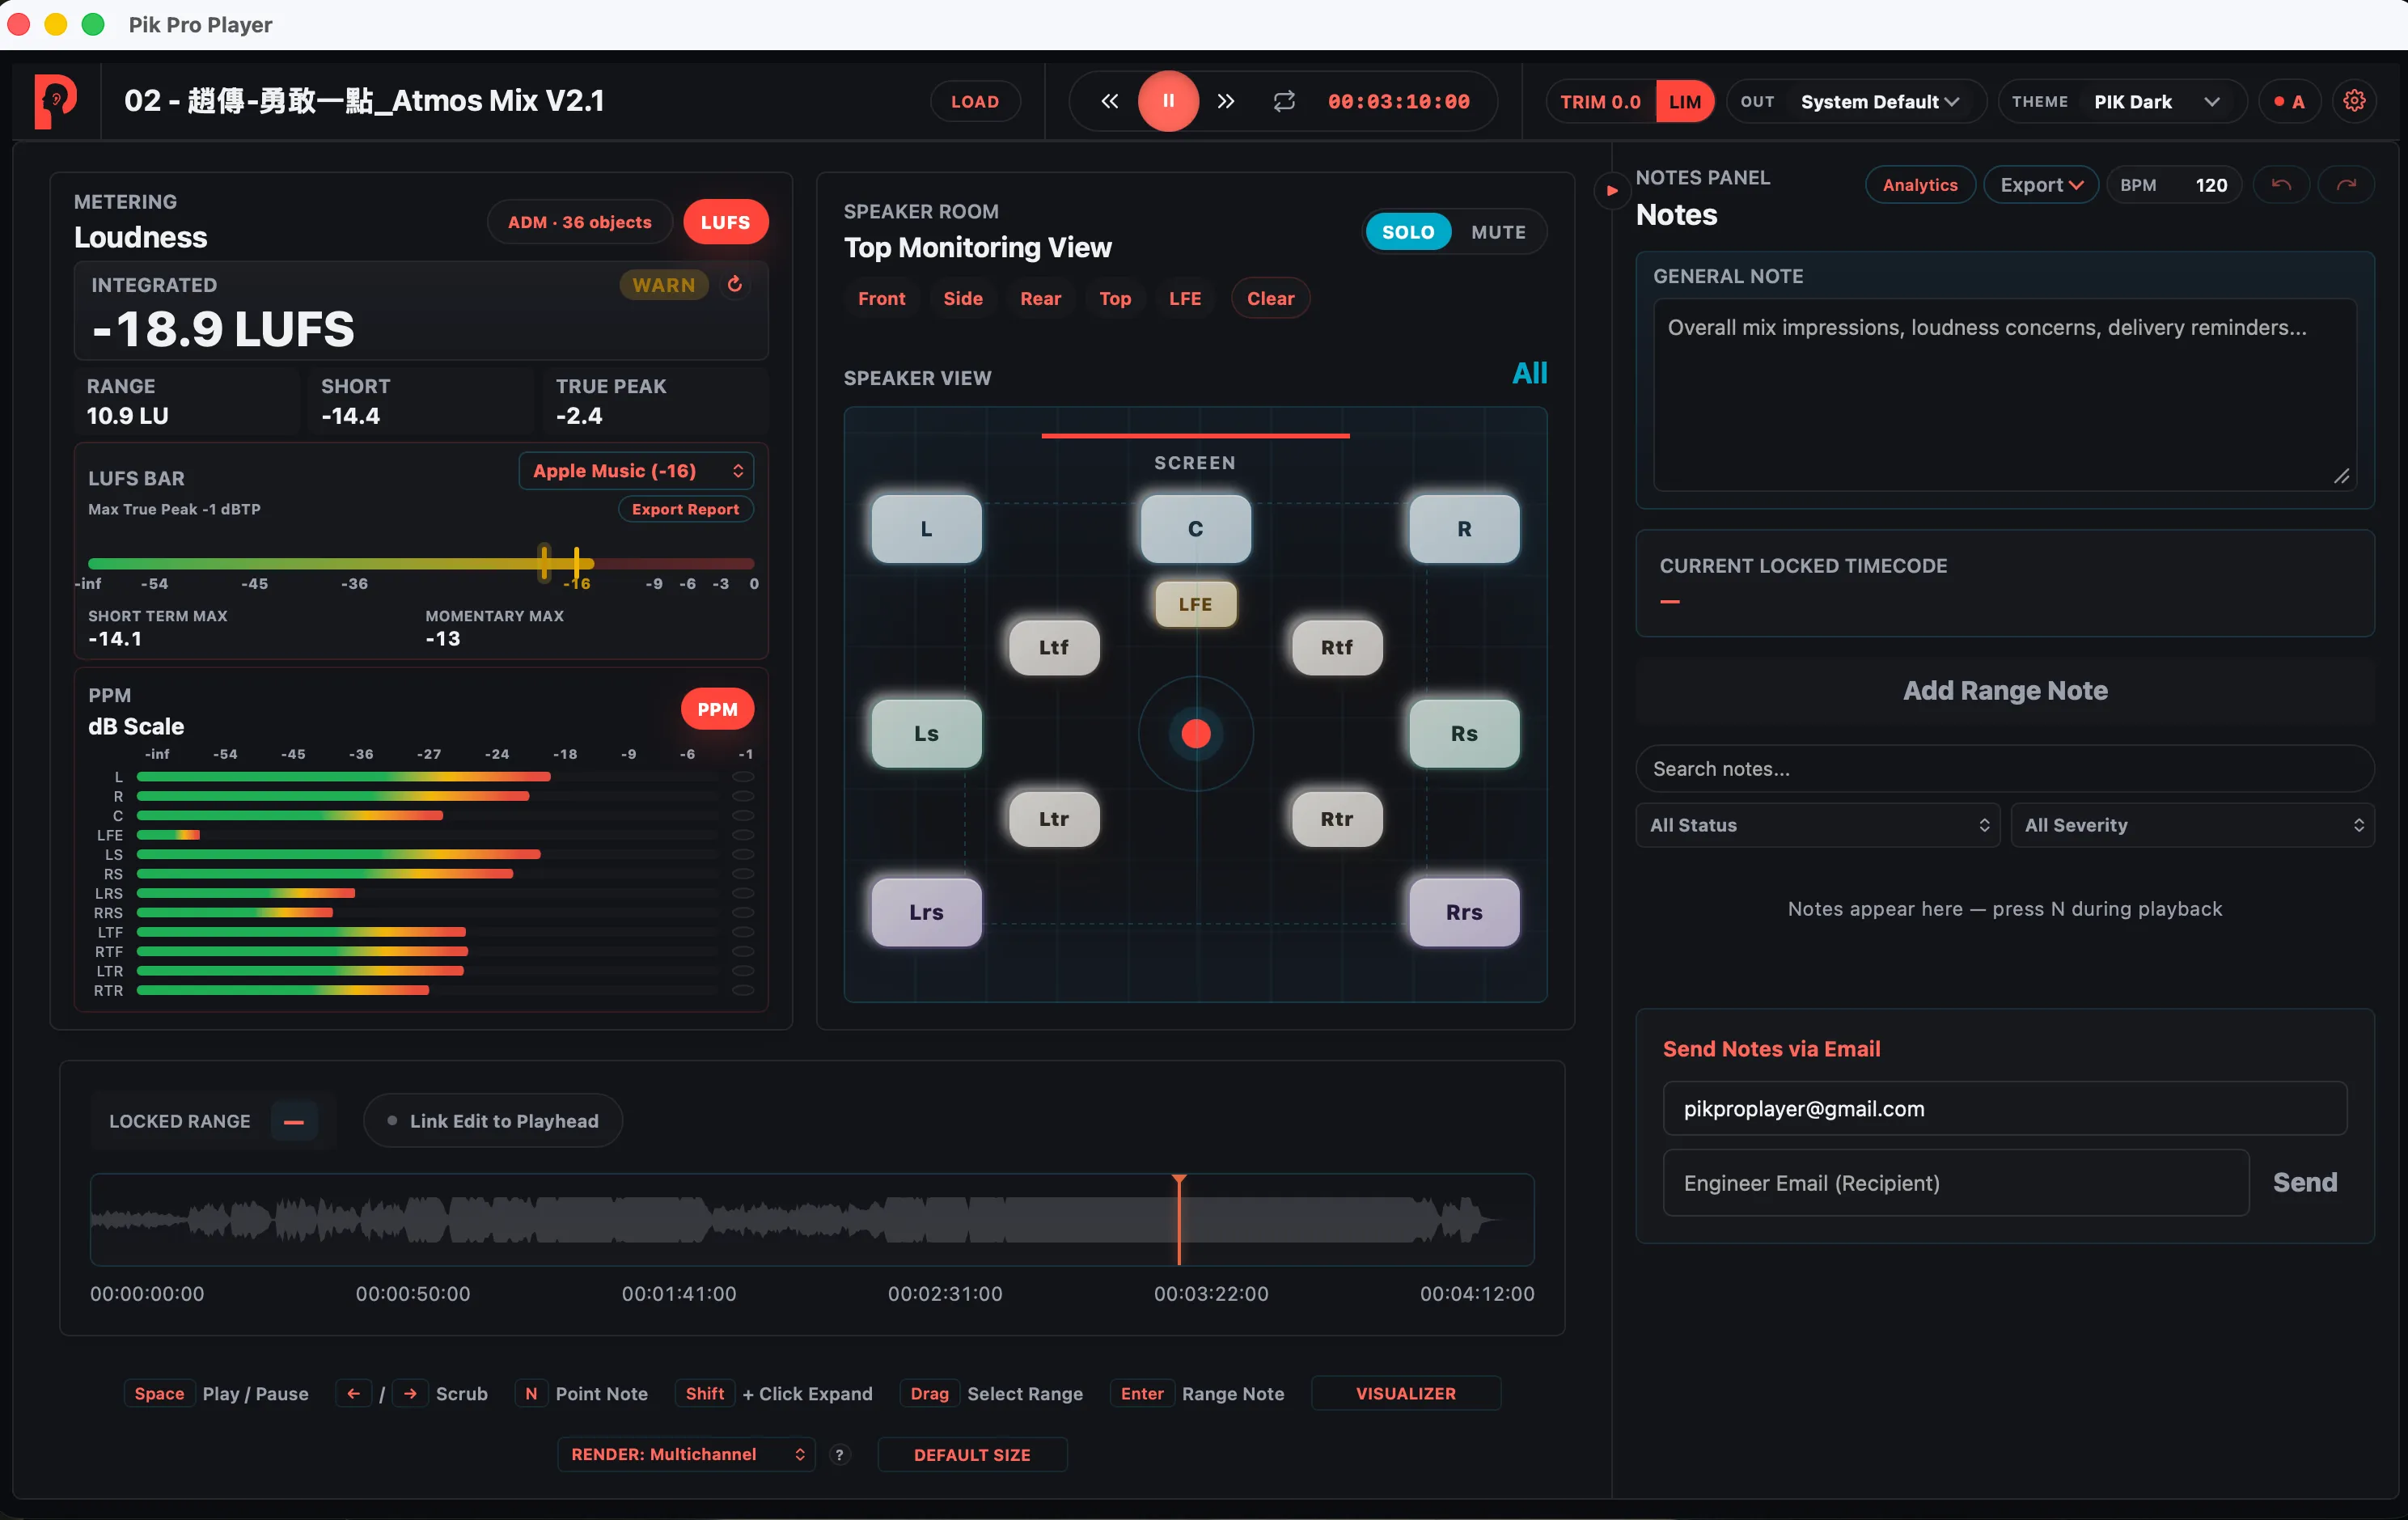Open the All Status filter dropdown
Screen dimensions: 2408x1520
(1817, 825)
